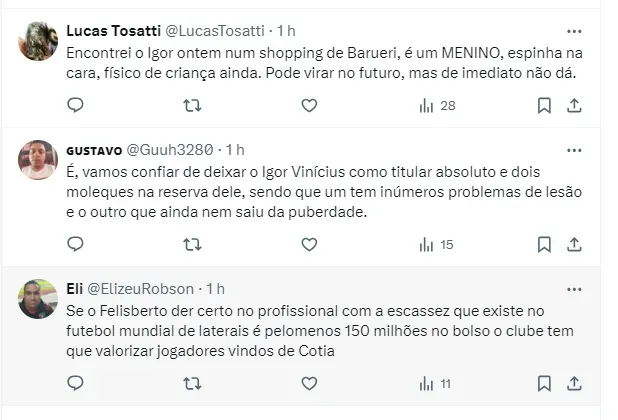618x420 pixels.
Task: Click Gustavo's profile avatar
Action: tap(38, 160)
